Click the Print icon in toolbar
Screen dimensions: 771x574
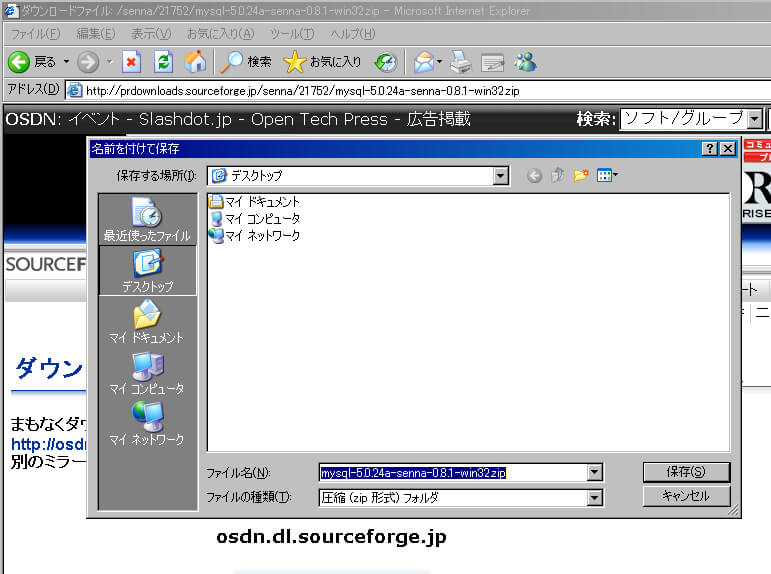pyautogui.click(x=460, y=62)
